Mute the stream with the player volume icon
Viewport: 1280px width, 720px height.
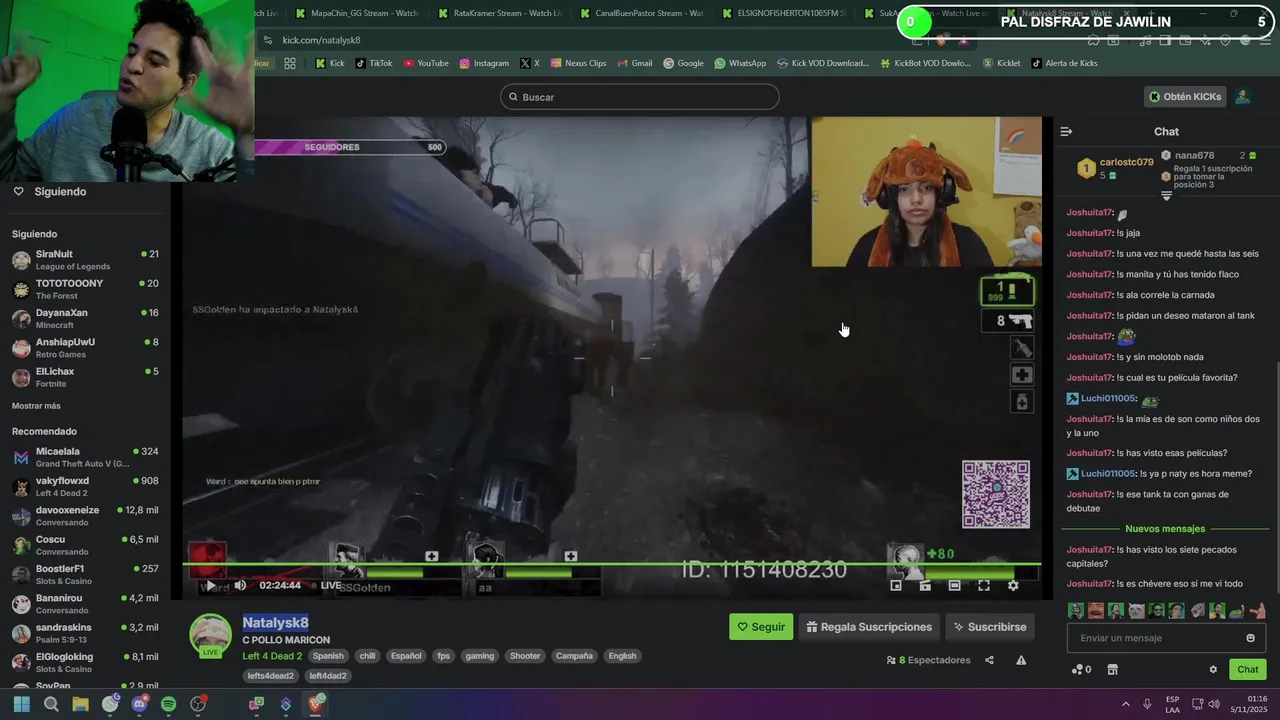pos(240,586)
